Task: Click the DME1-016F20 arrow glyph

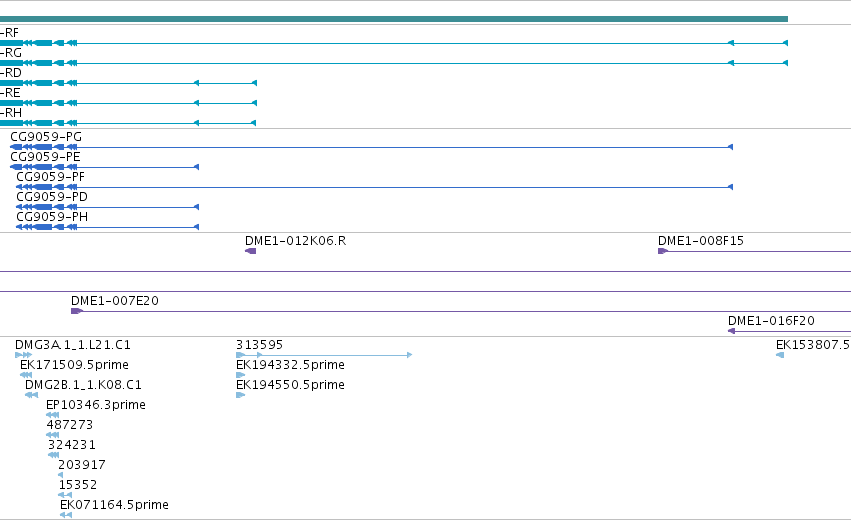Action: coord(732,331)
